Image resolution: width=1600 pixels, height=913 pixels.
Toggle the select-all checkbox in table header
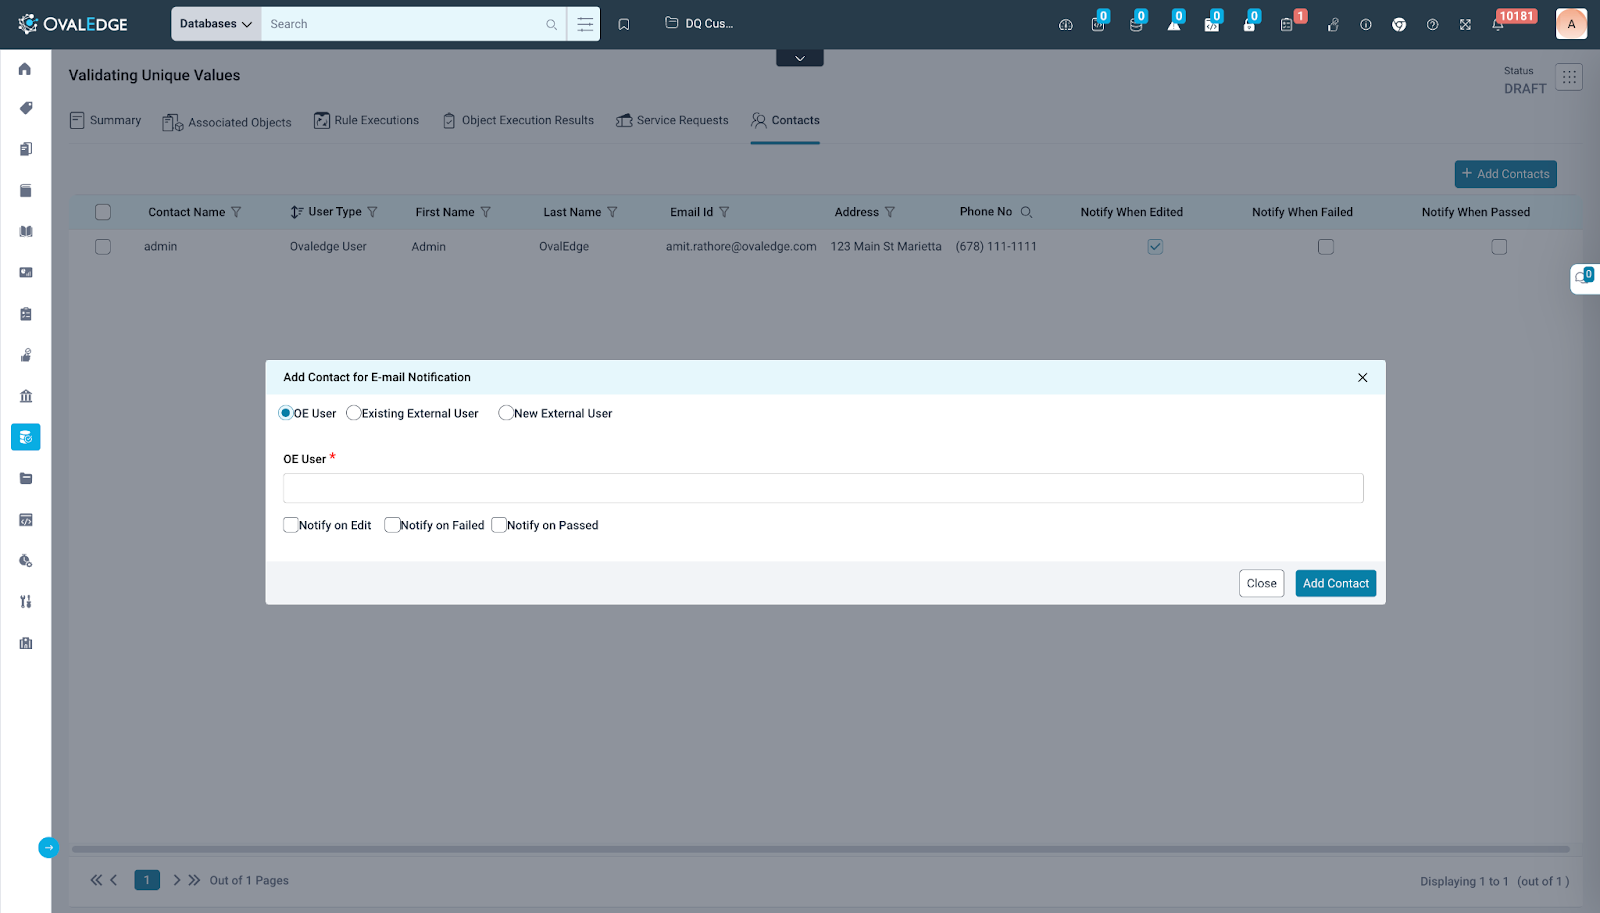[103, 212]
